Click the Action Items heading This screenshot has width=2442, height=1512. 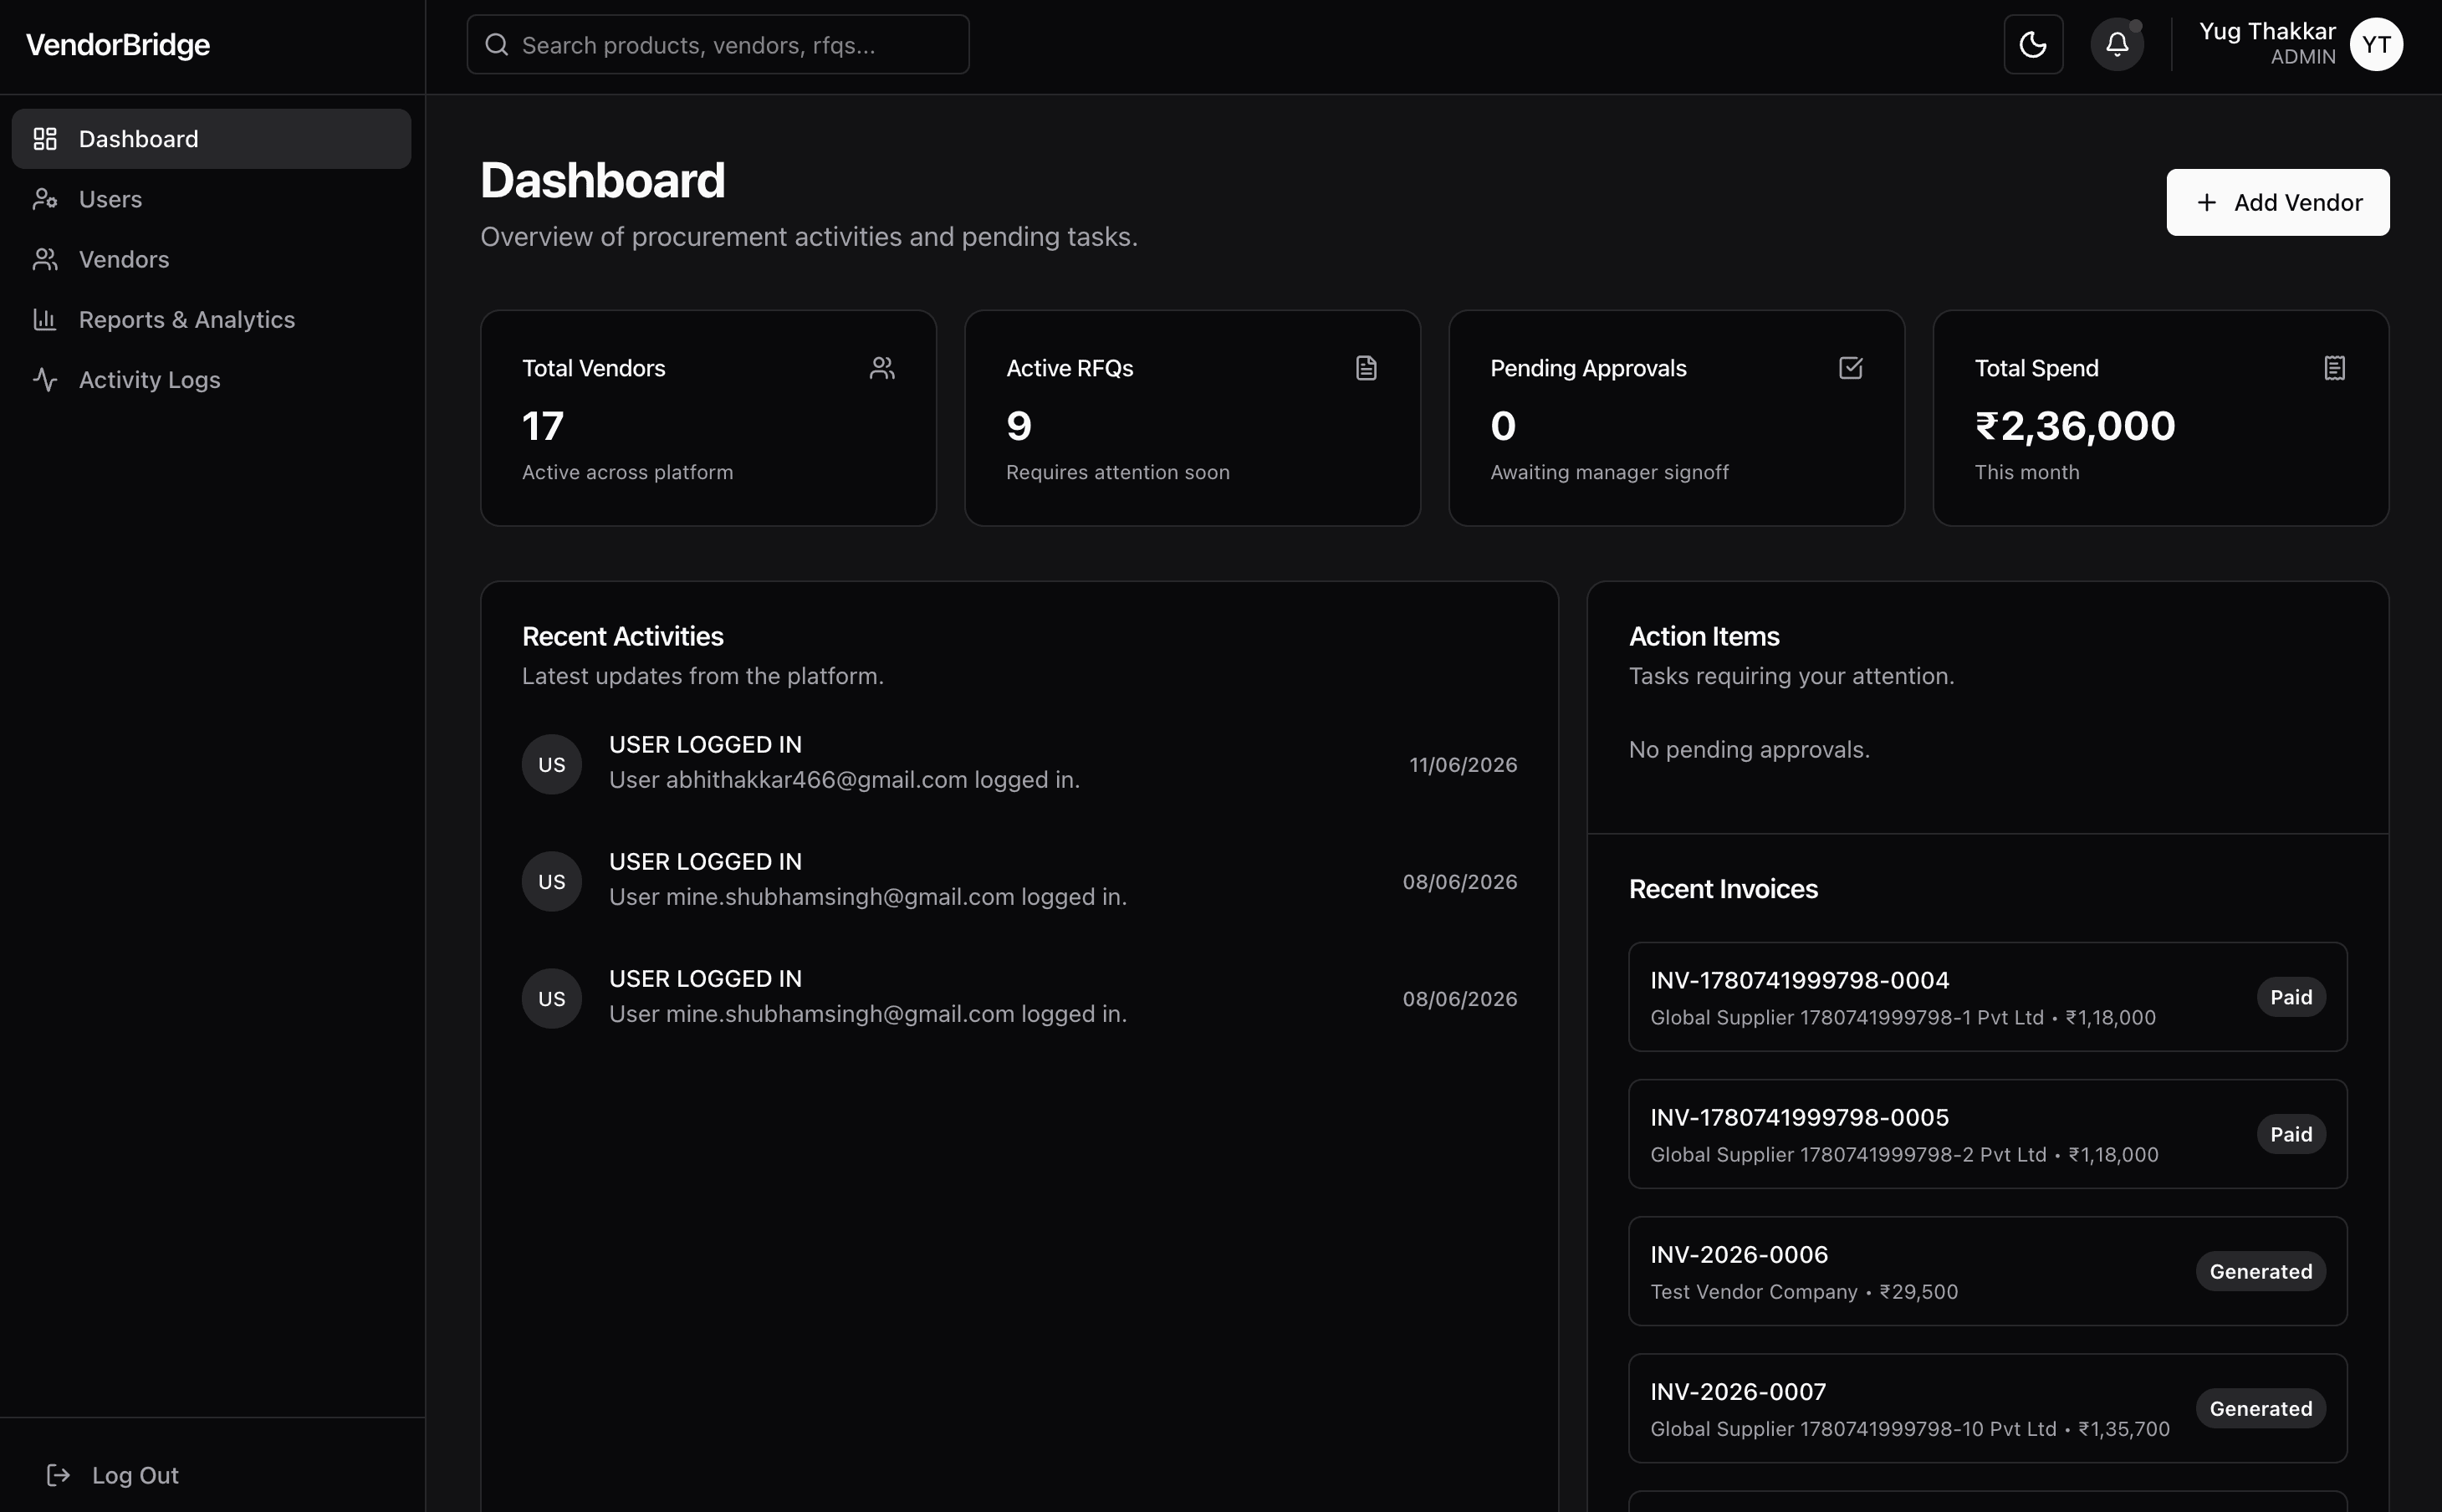1704,636
